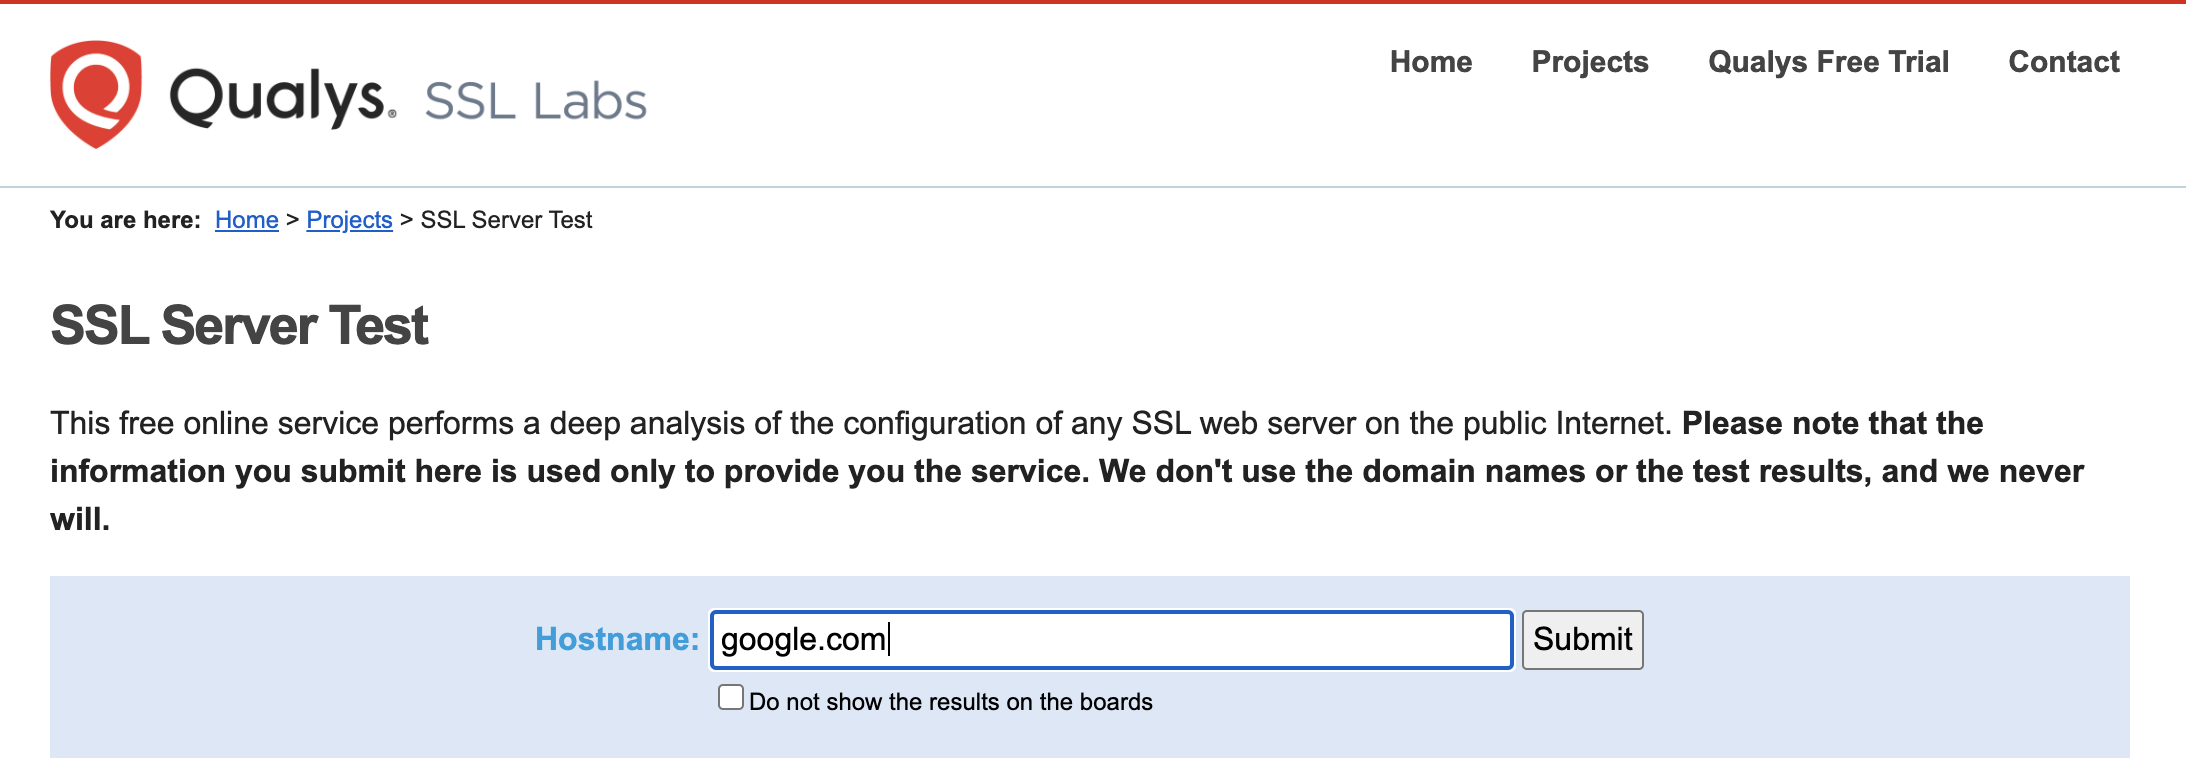The height and width of the screenshot is (778, 2186).
Task: Open Projects from the breadcrumb trail
Action: [x=349, y=219]
